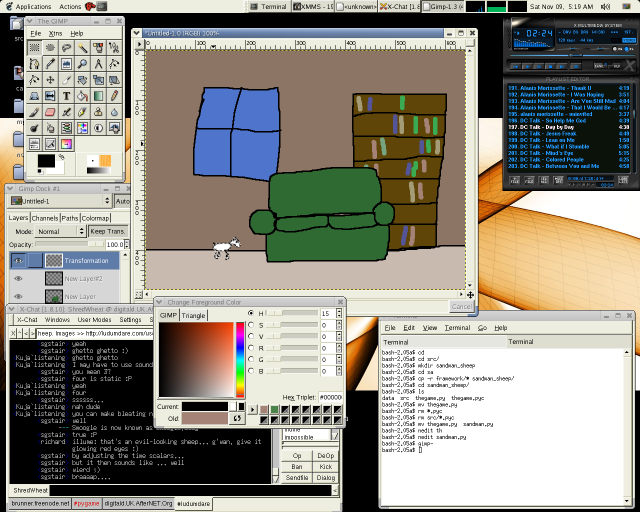This screenshot has width=640, height=512.
Task: Select the Eraser tool
Action: (x=50, y=111)
